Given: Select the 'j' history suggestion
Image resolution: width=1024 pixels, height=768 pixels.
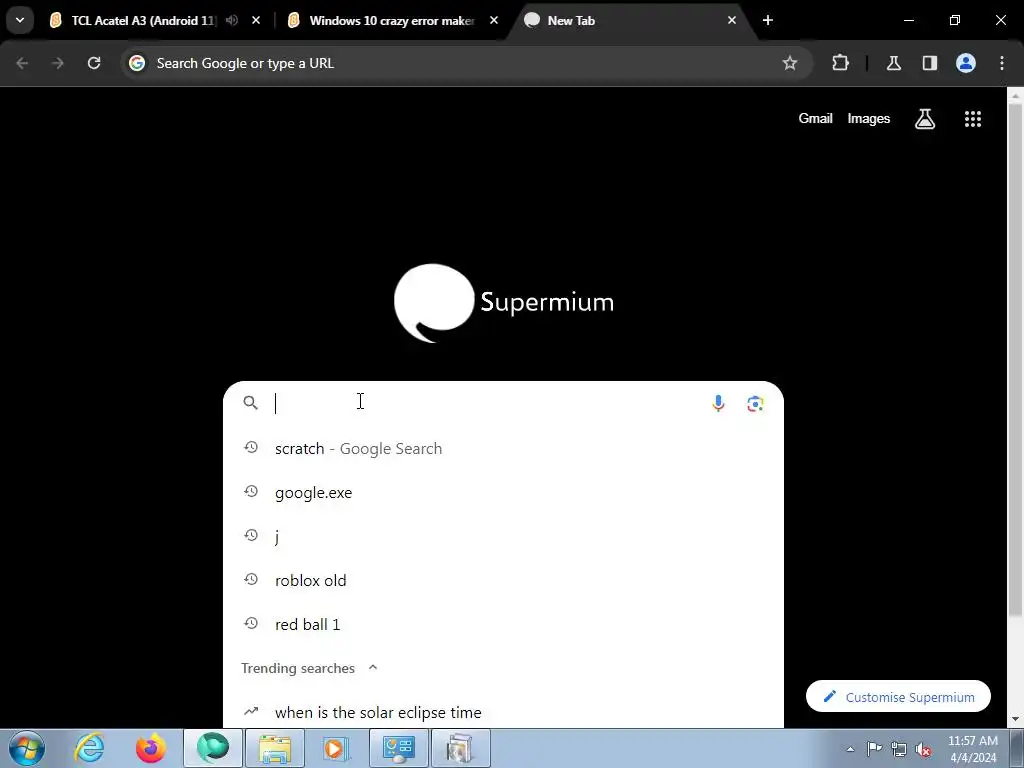Looking at the screenshot, I should click(x=503, y=536).
